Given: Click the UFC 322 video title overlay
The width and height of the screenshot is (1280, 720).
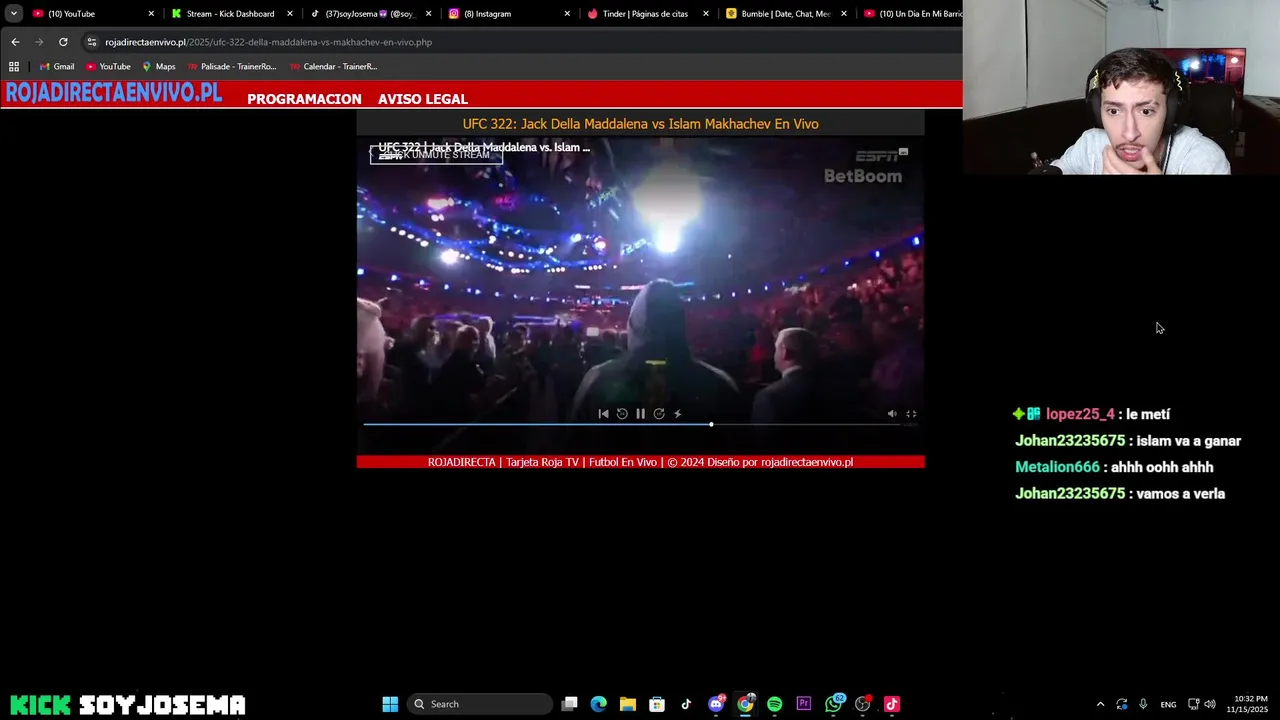Looking at the screenshot, I should point(484,147).
